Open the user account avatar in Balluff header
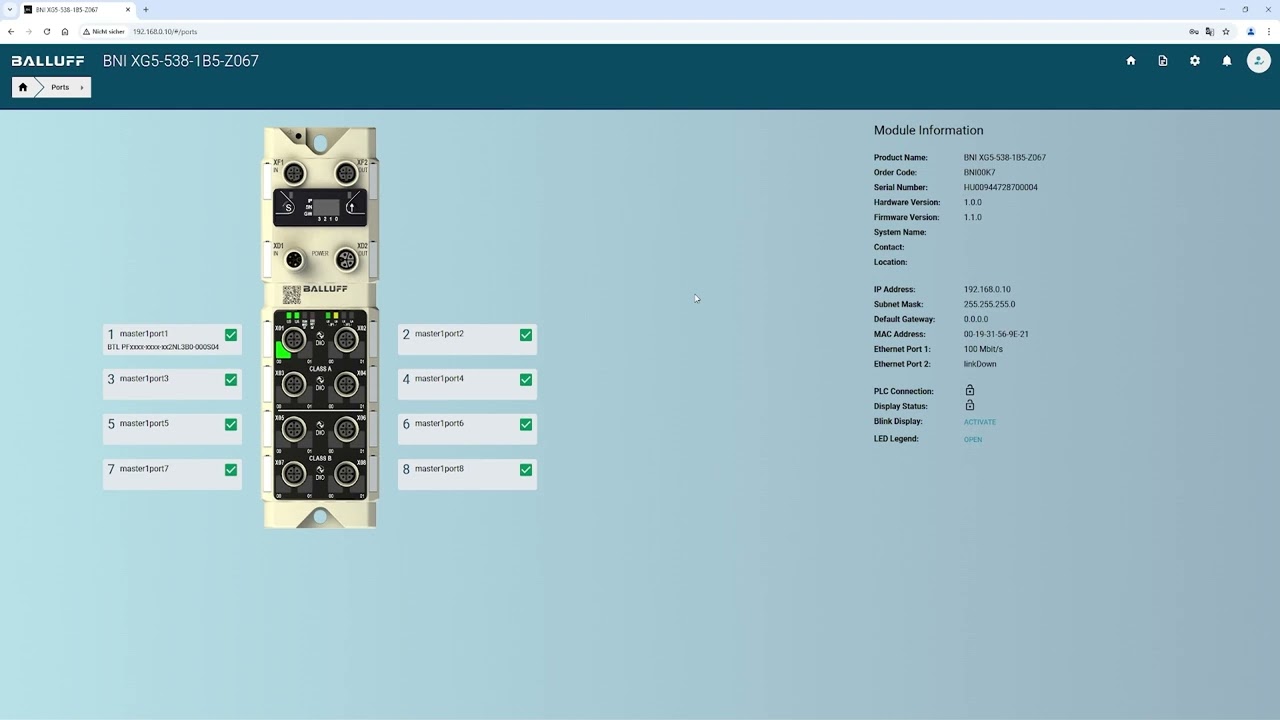The height and width of the screenshot is (720, 1280). [x=1259, y=61]
